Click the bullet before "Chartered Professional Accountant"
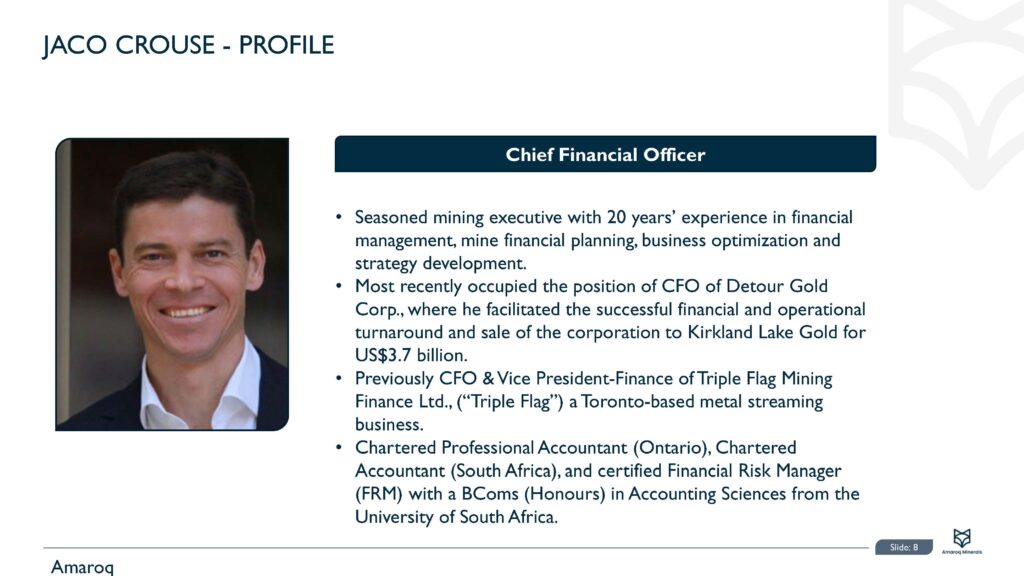Screen dimensions: 1024x576 (x=340, y=448)
